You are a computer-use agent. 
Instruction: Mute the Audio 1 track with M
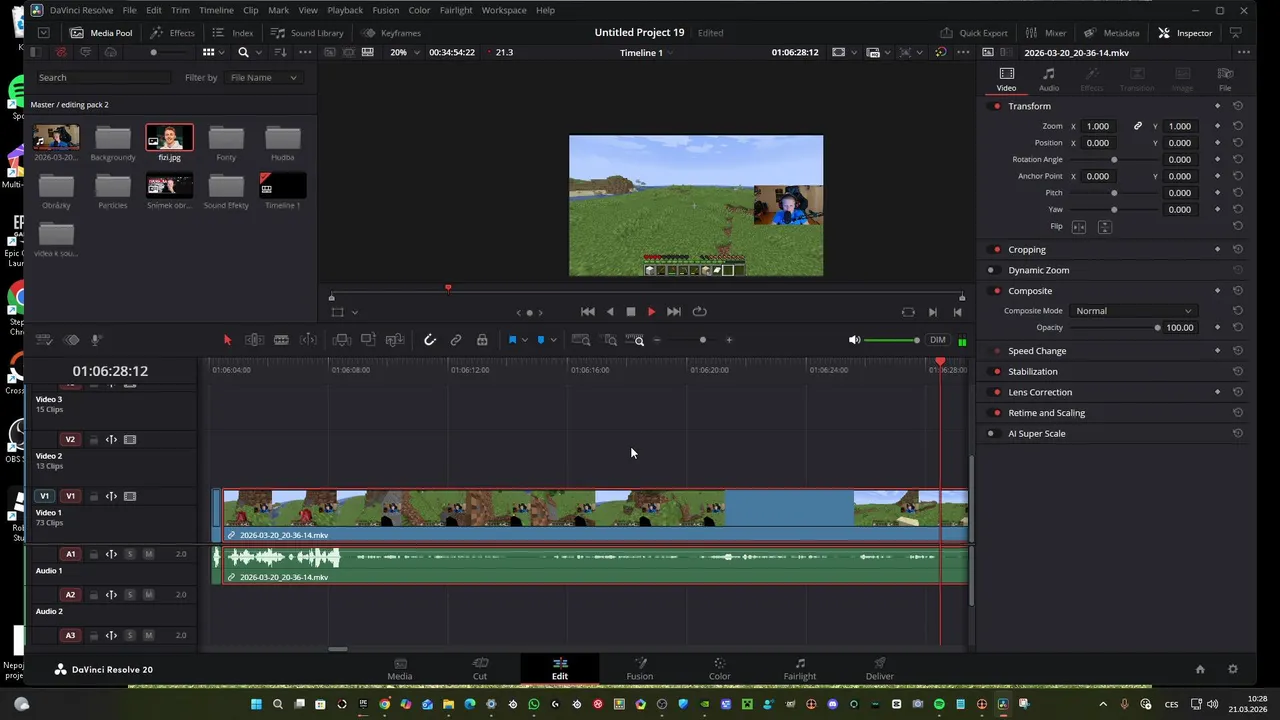(148, 554)
